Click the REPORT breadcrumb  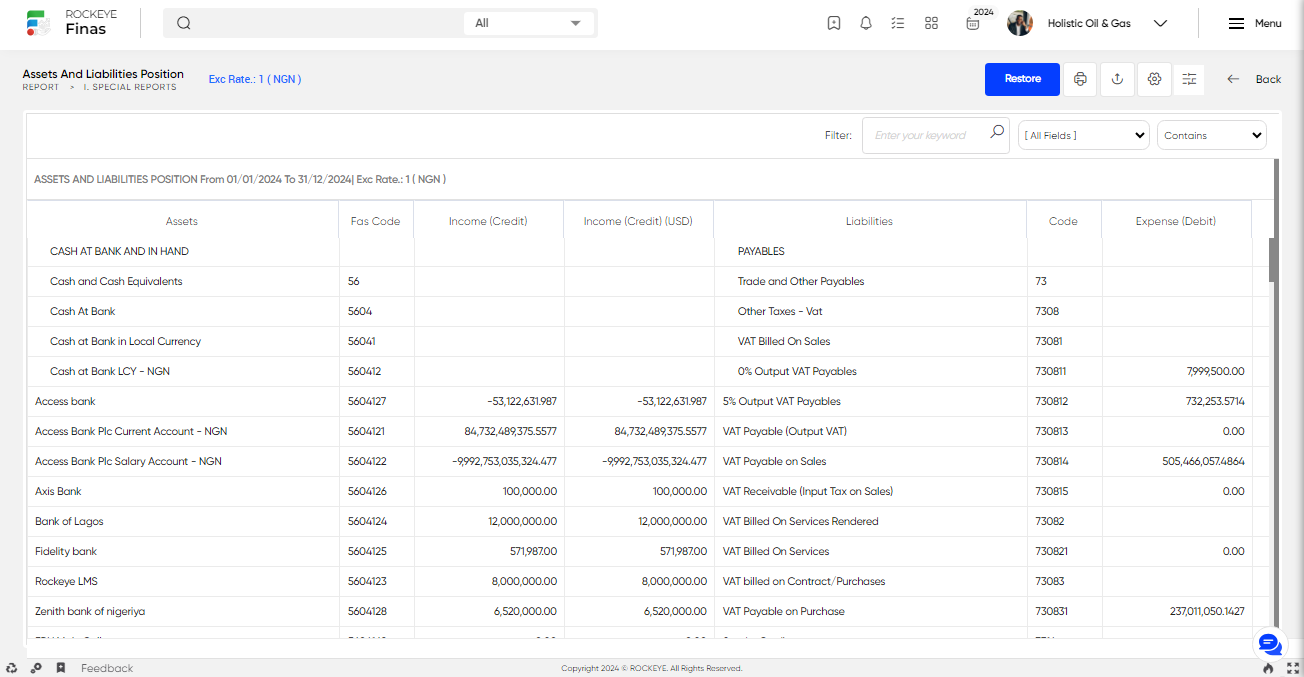41,88
